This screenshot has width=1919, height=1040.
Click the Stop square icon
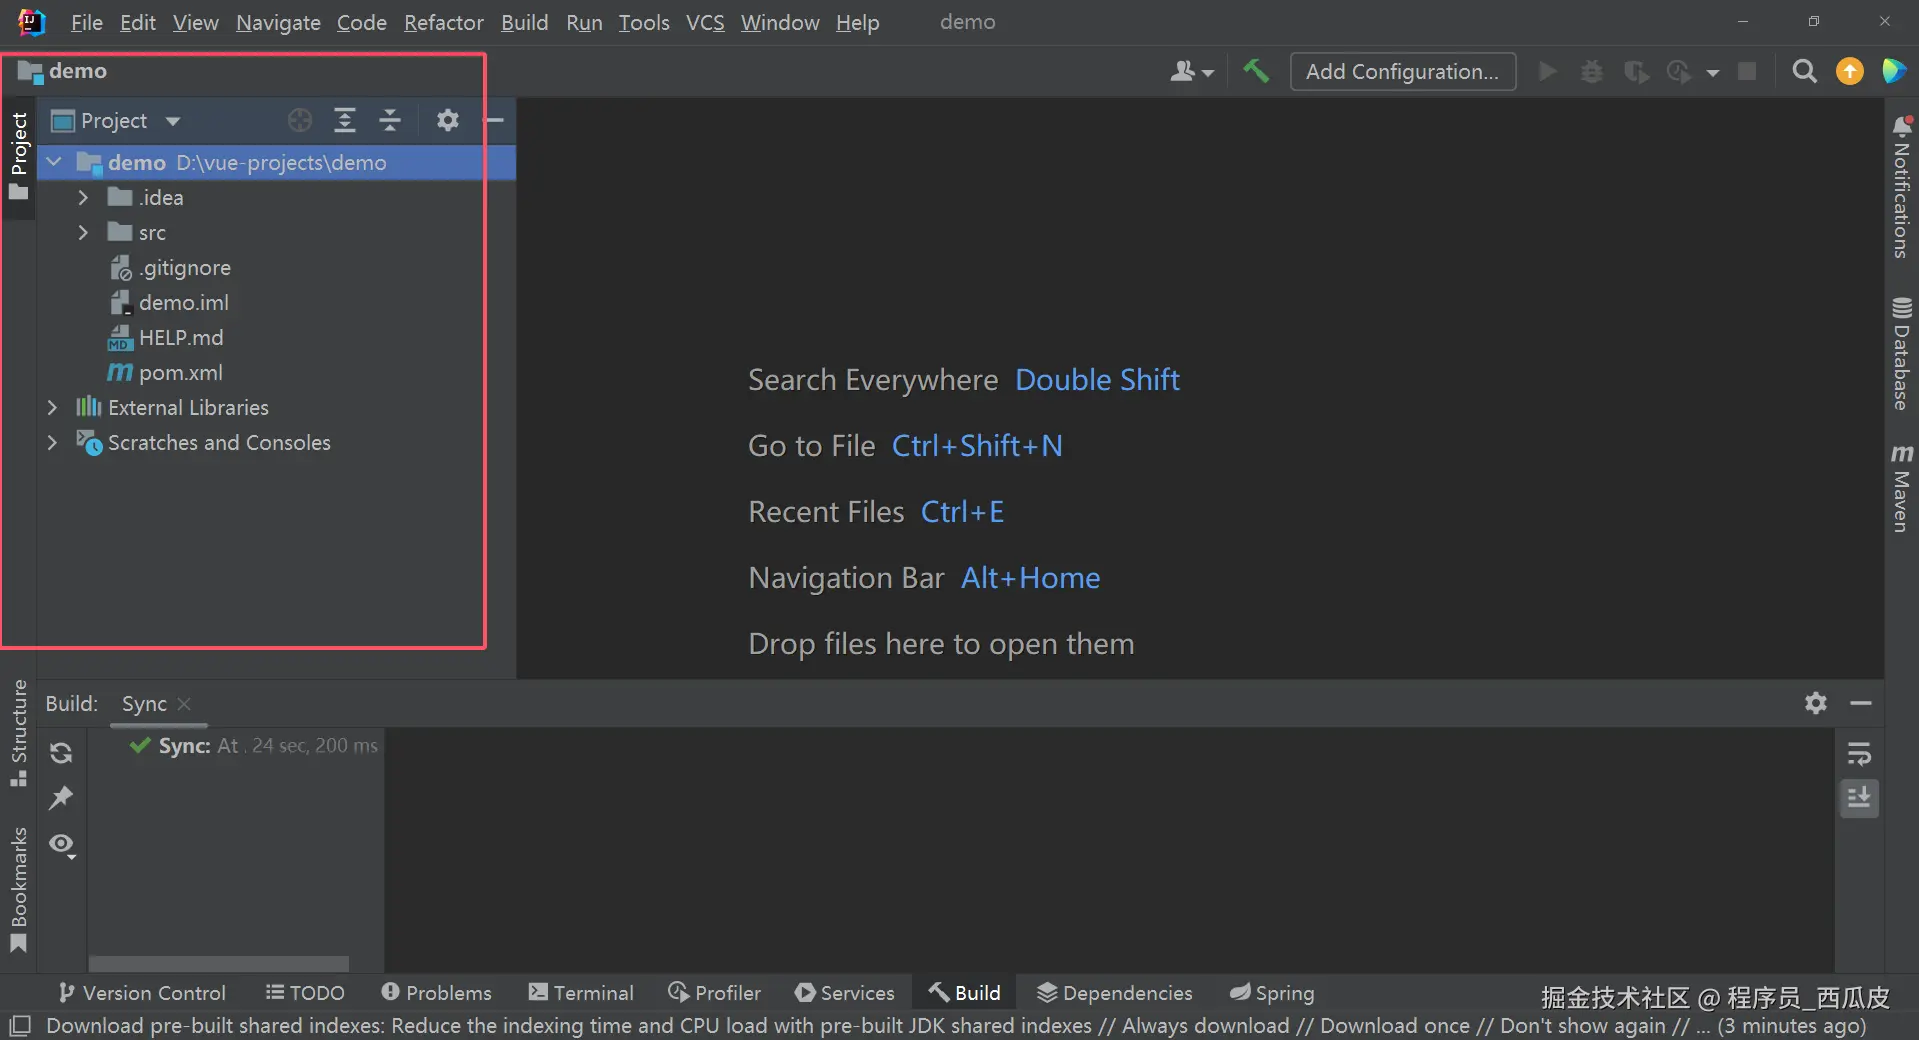(x=1747, y=71)
